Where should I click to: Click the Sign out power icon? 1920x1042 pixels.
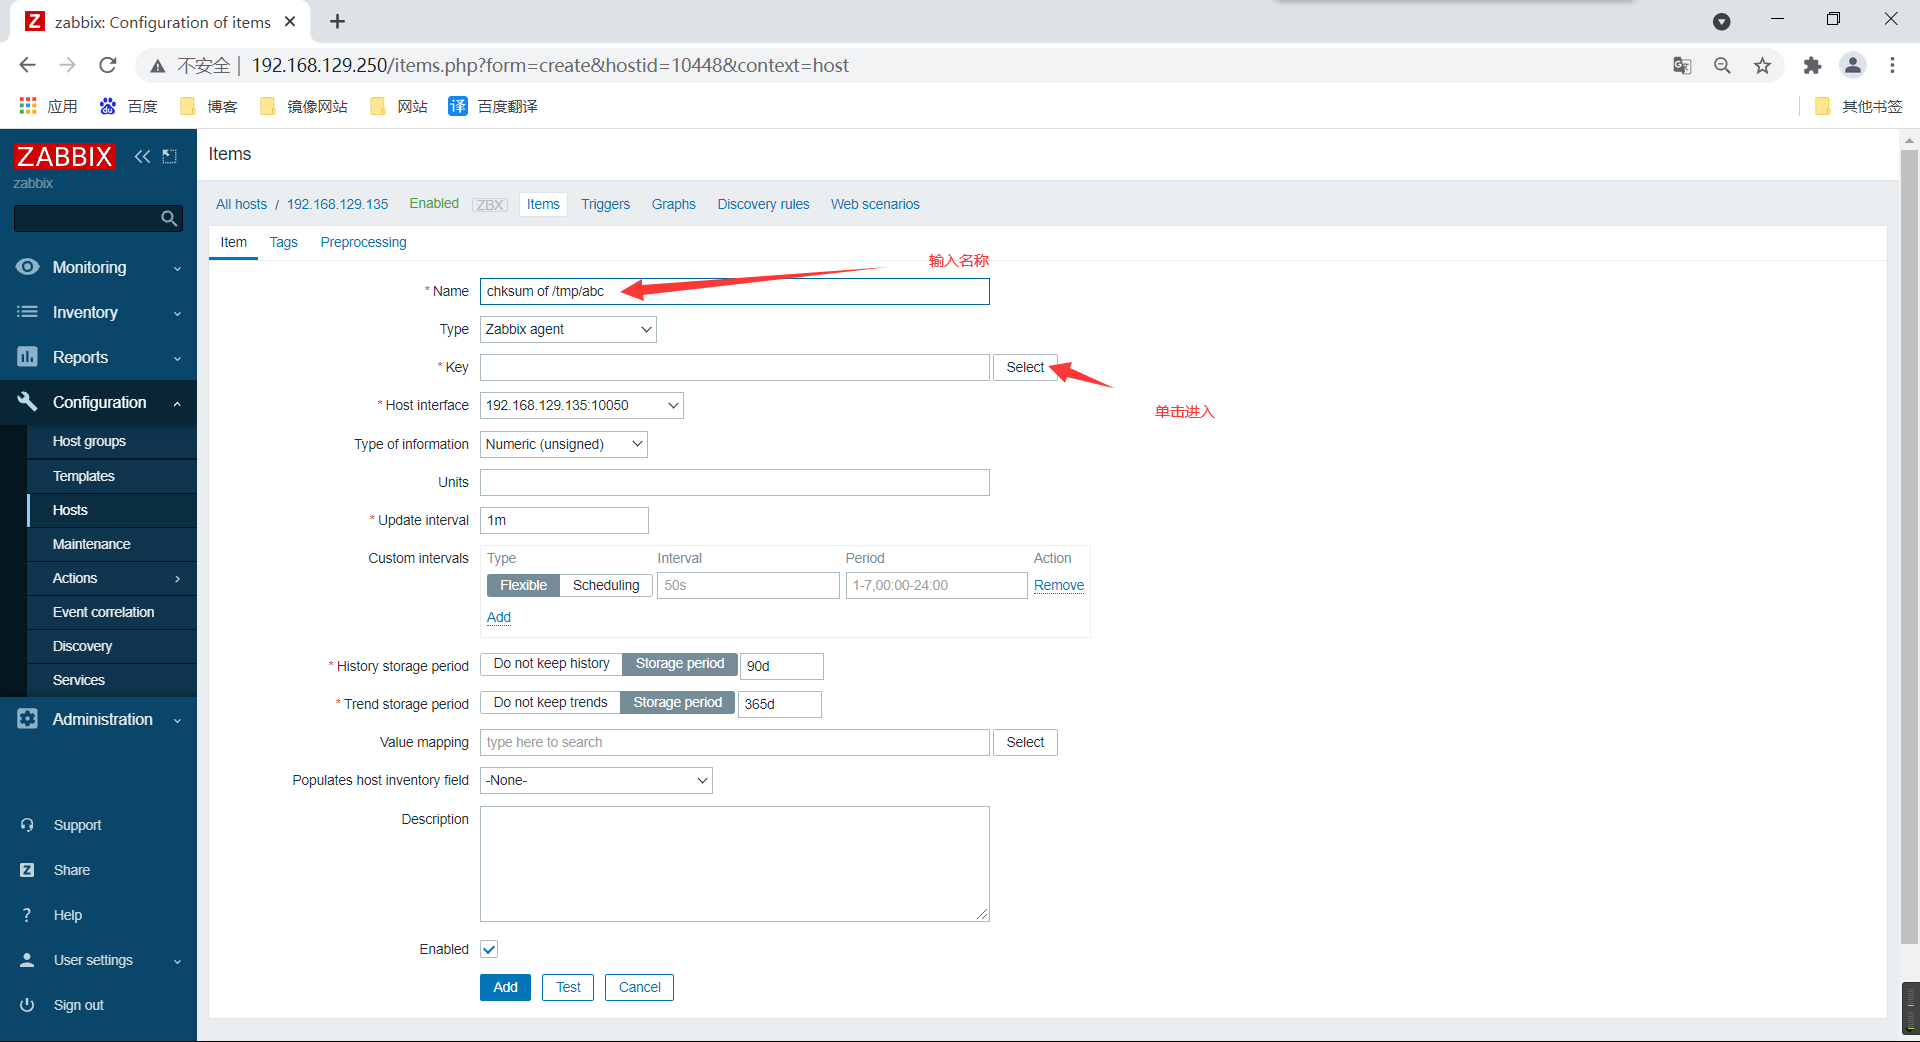[x=28, y=1005]
